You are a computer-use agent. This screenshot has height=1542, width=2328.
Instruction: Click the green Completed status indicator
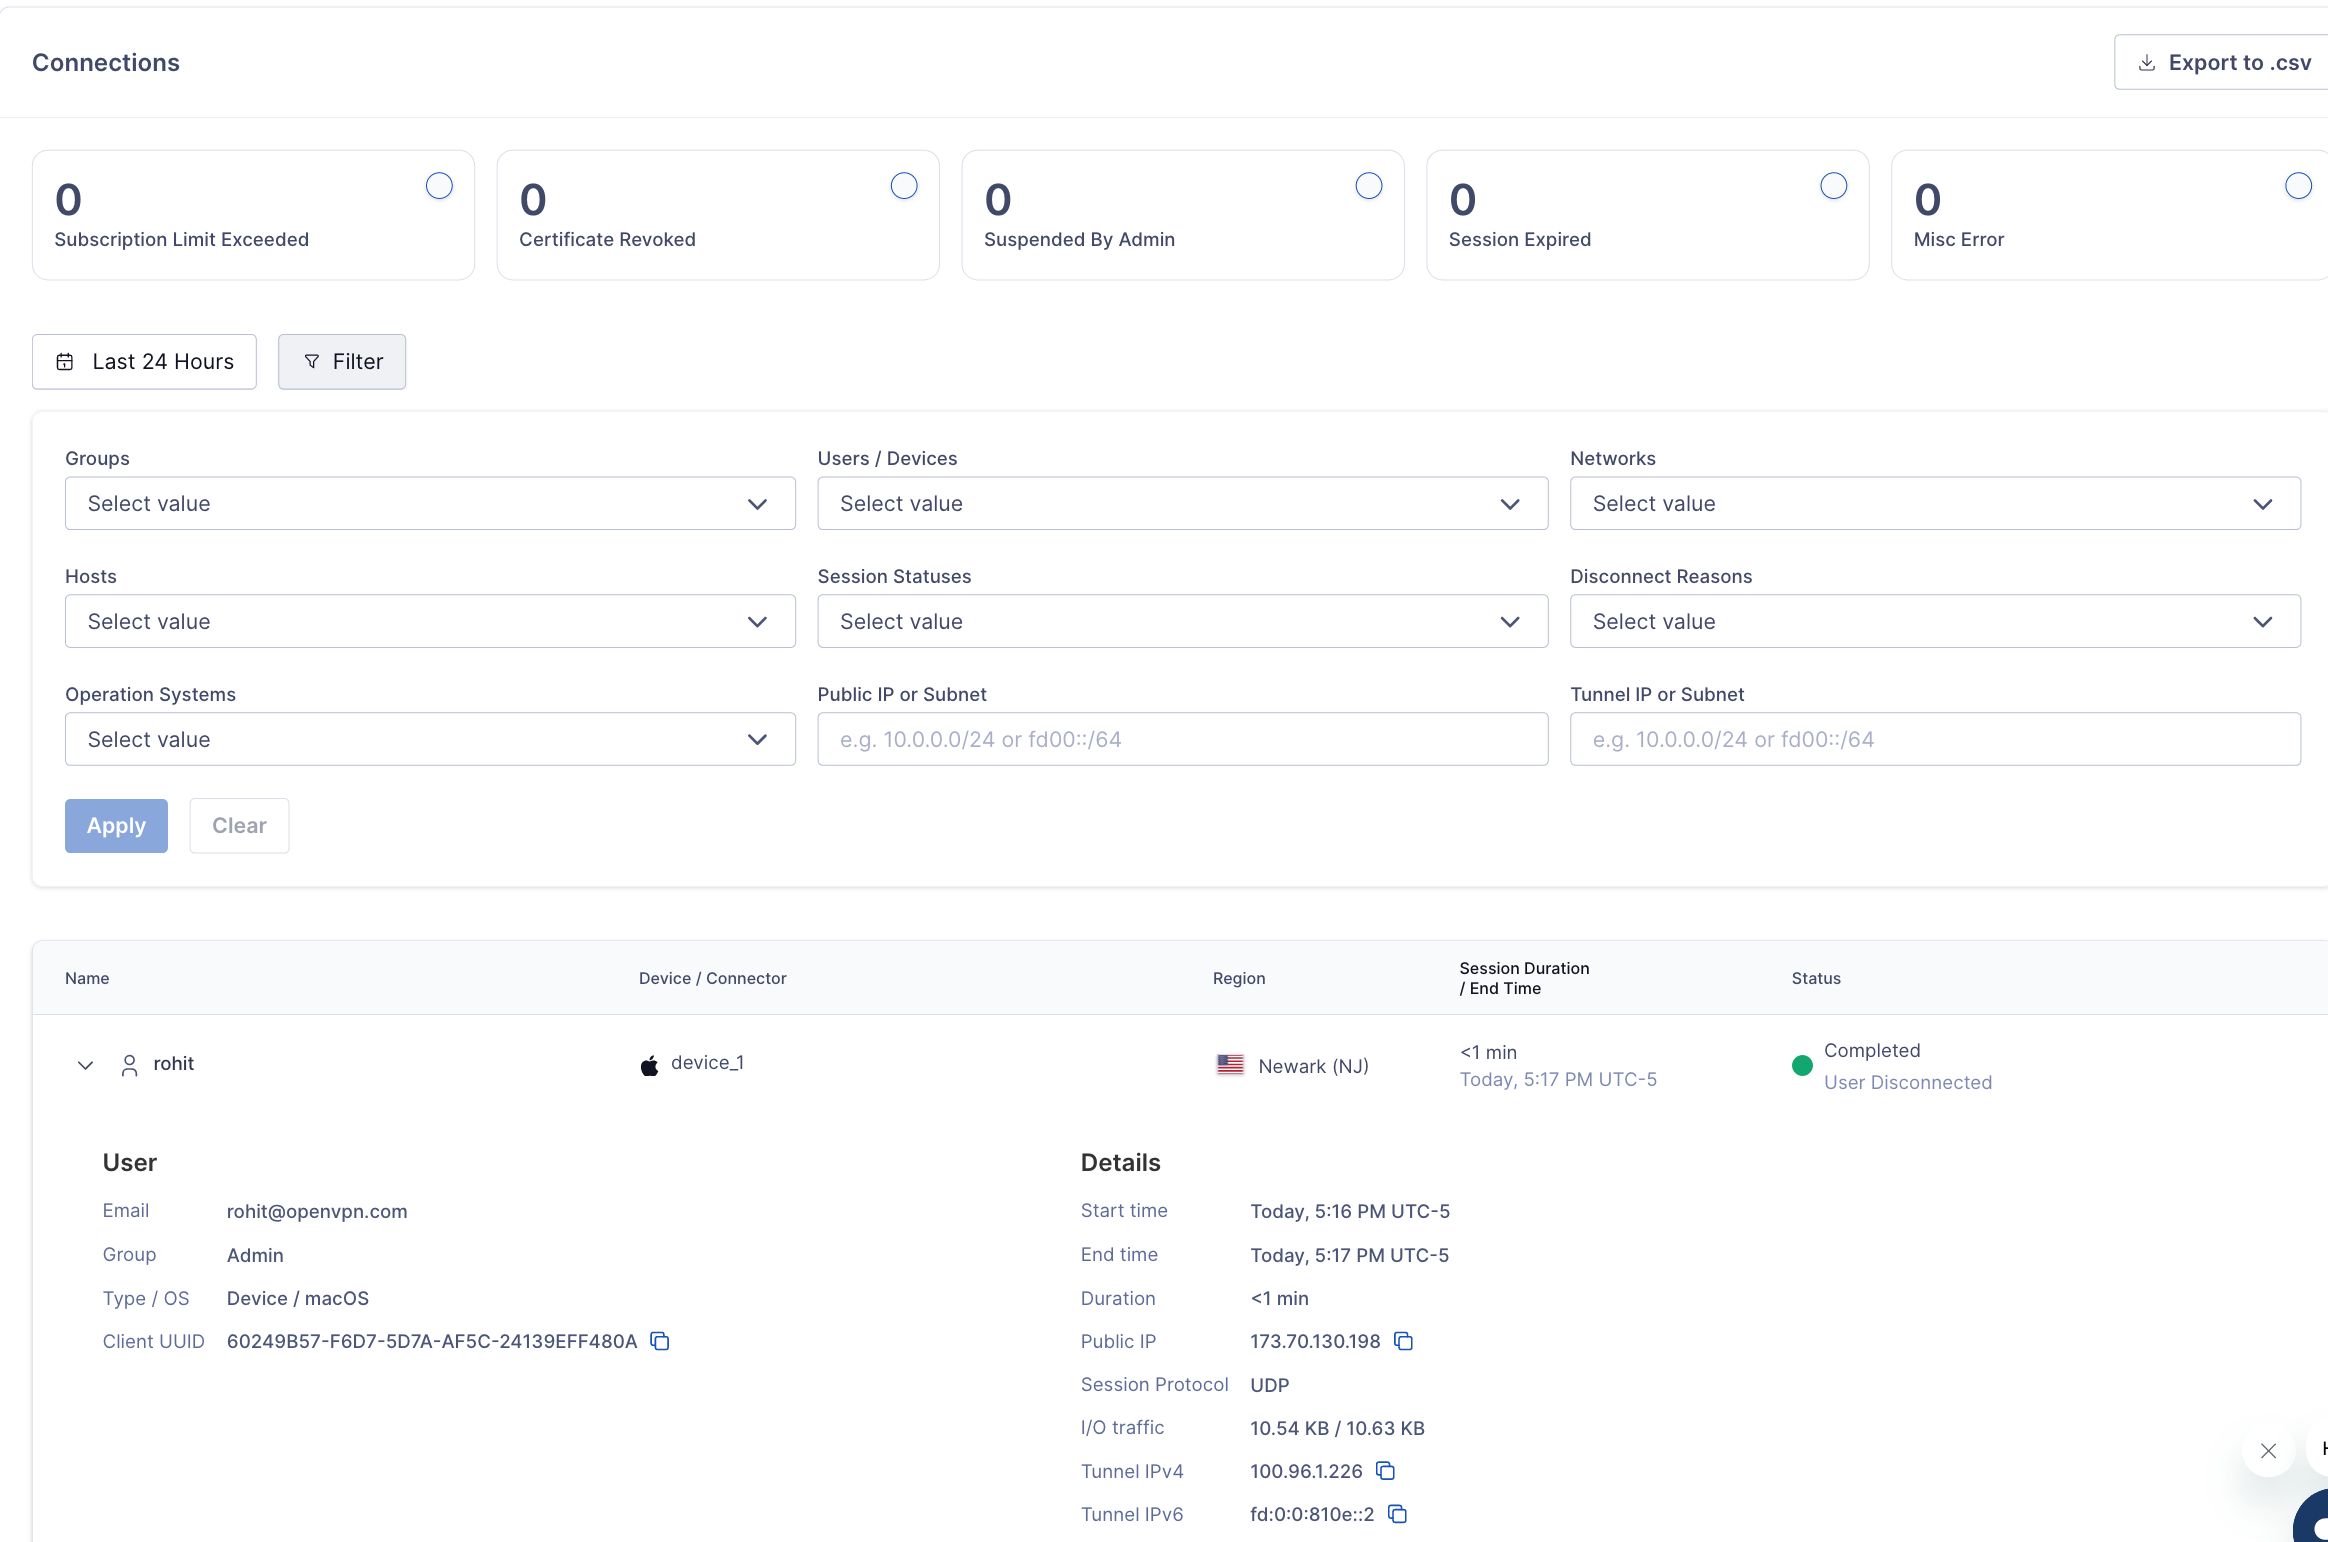[1801, 1065]
